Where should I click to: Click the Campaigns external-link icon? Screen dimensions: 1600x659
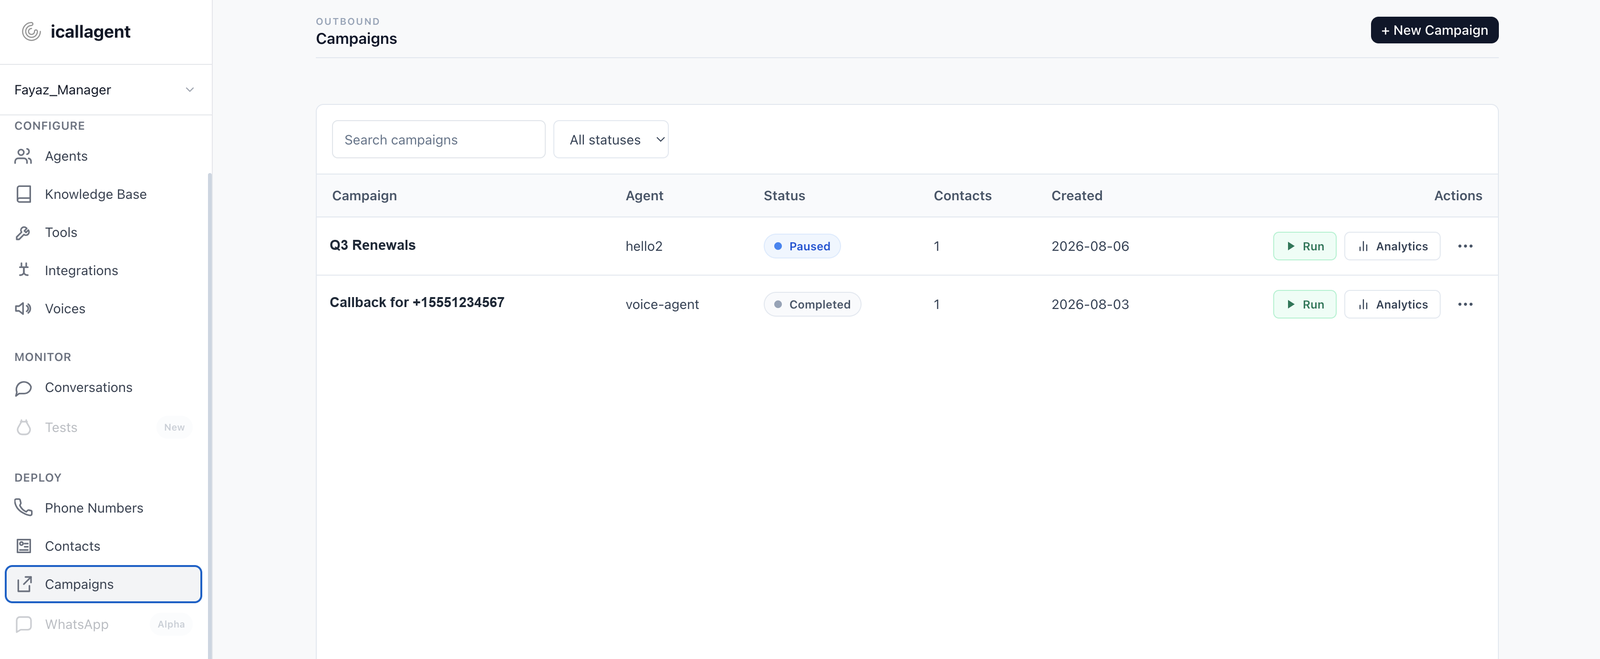tap(24, 584)
